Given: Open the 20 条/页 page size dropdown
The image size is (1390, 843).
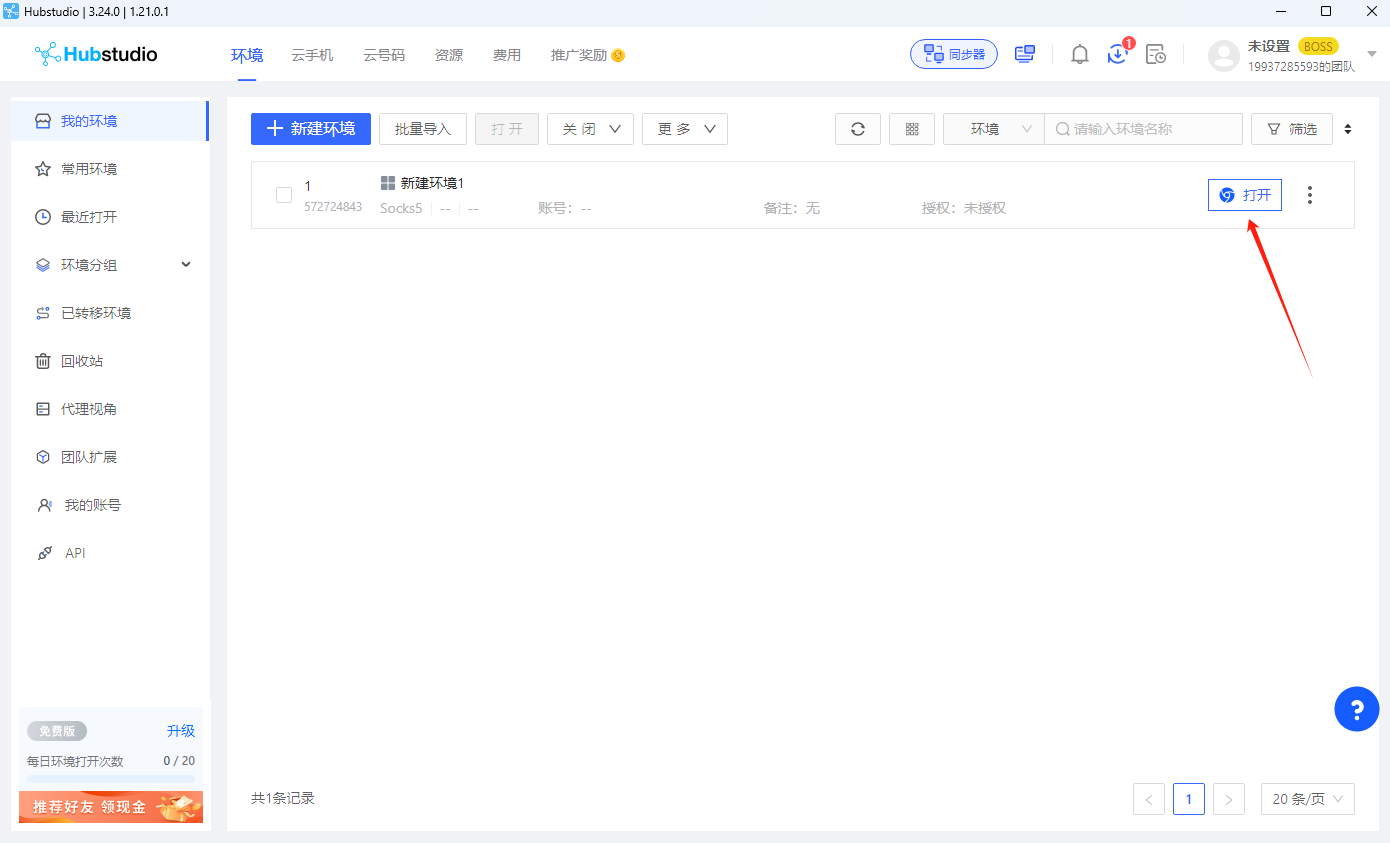Looking at the screenshot, I should click(x=1308, y=799).
